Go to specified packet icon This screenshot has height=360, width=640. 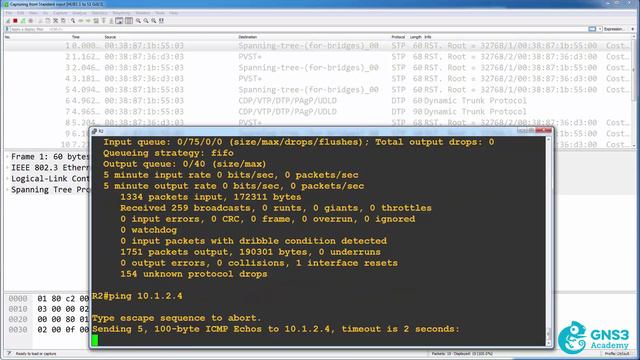[96, 20]
